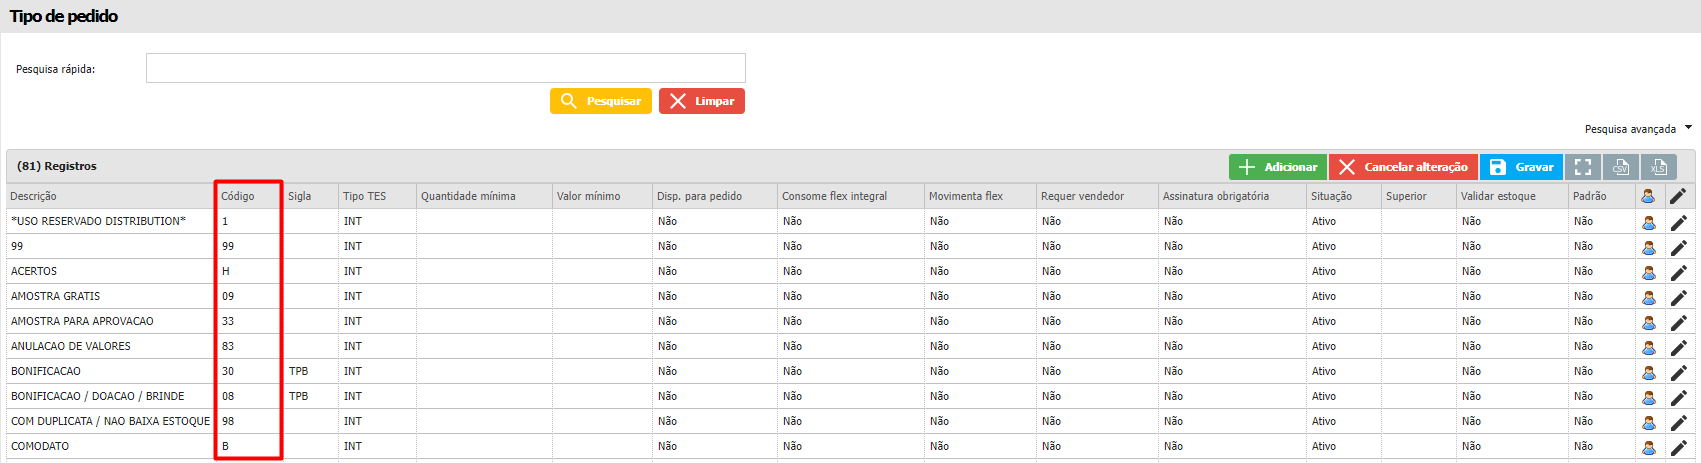This screenshot has width=1701, height=463.
Task: Edit the COM DUPLICATA / NAO BAIXA ESTOQUE row
Action: pos(1678,422)
